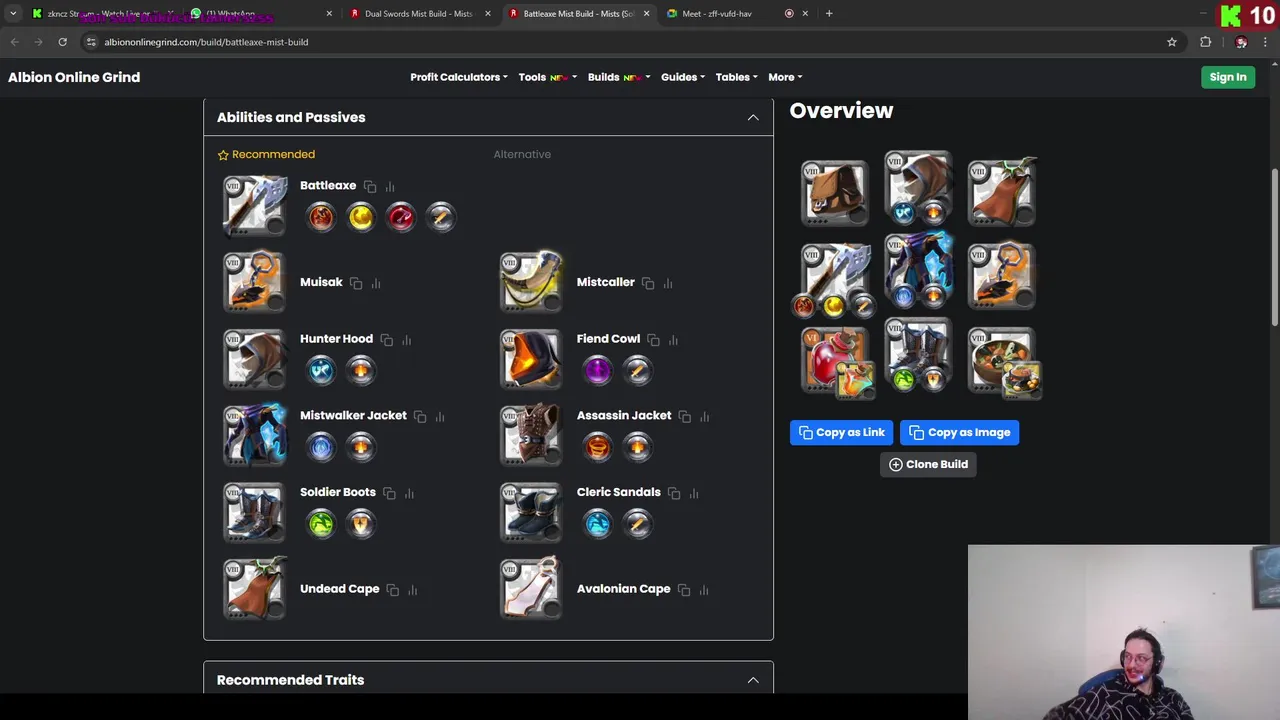Select the fourth Battleaxe passive ability

coord(441,217)
